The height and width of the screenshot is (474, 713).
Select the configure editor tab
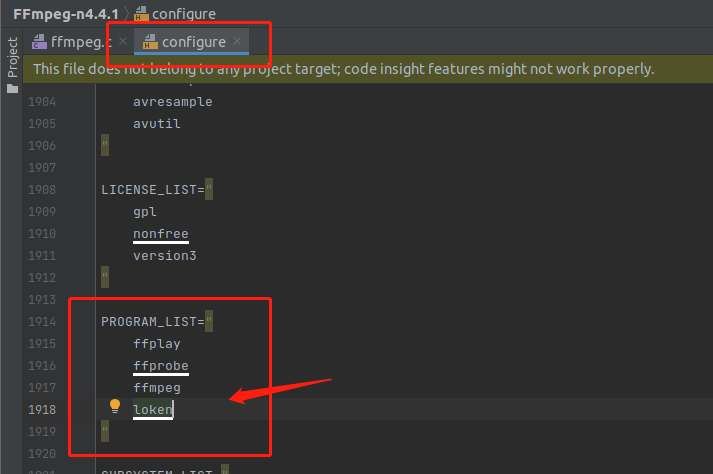point(193,42)
